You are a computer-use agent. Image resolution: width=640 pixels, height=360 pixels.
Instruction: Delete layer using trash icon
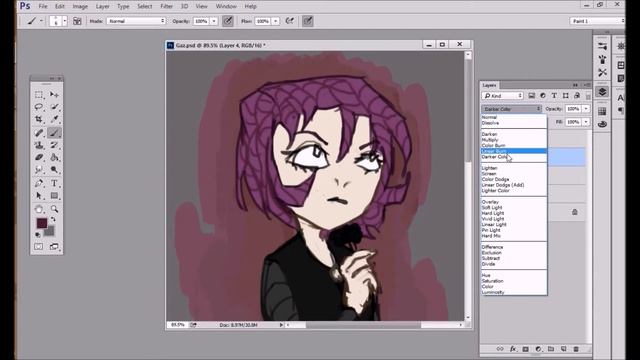point(576,349)
